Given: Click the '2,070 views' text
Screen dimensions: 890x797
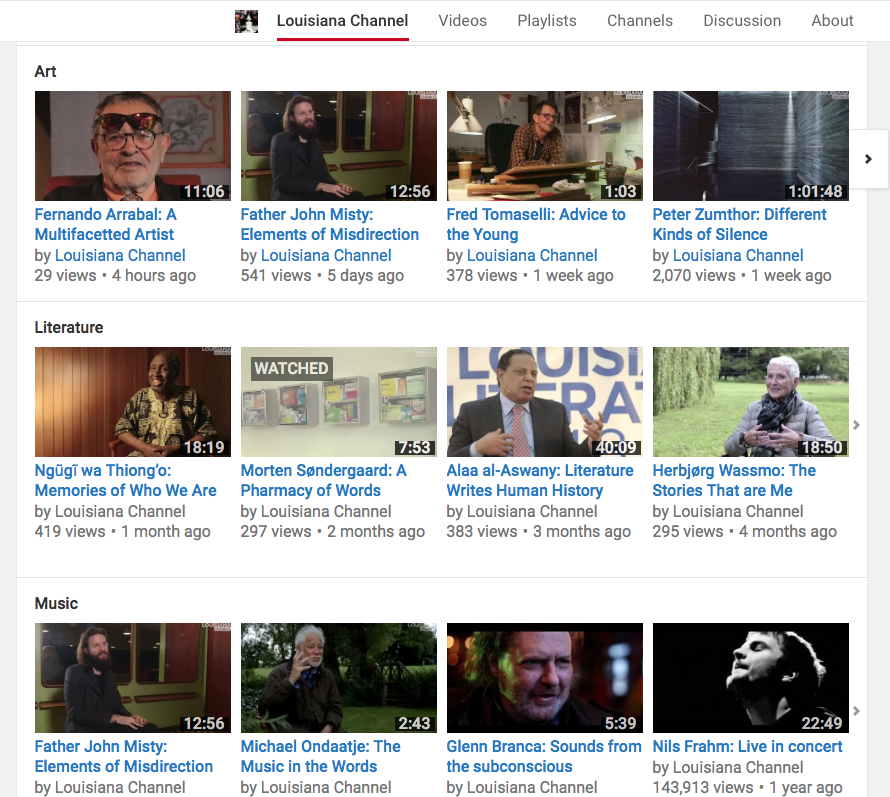Looking at the screenshot, I should click(x=694, y=276).
